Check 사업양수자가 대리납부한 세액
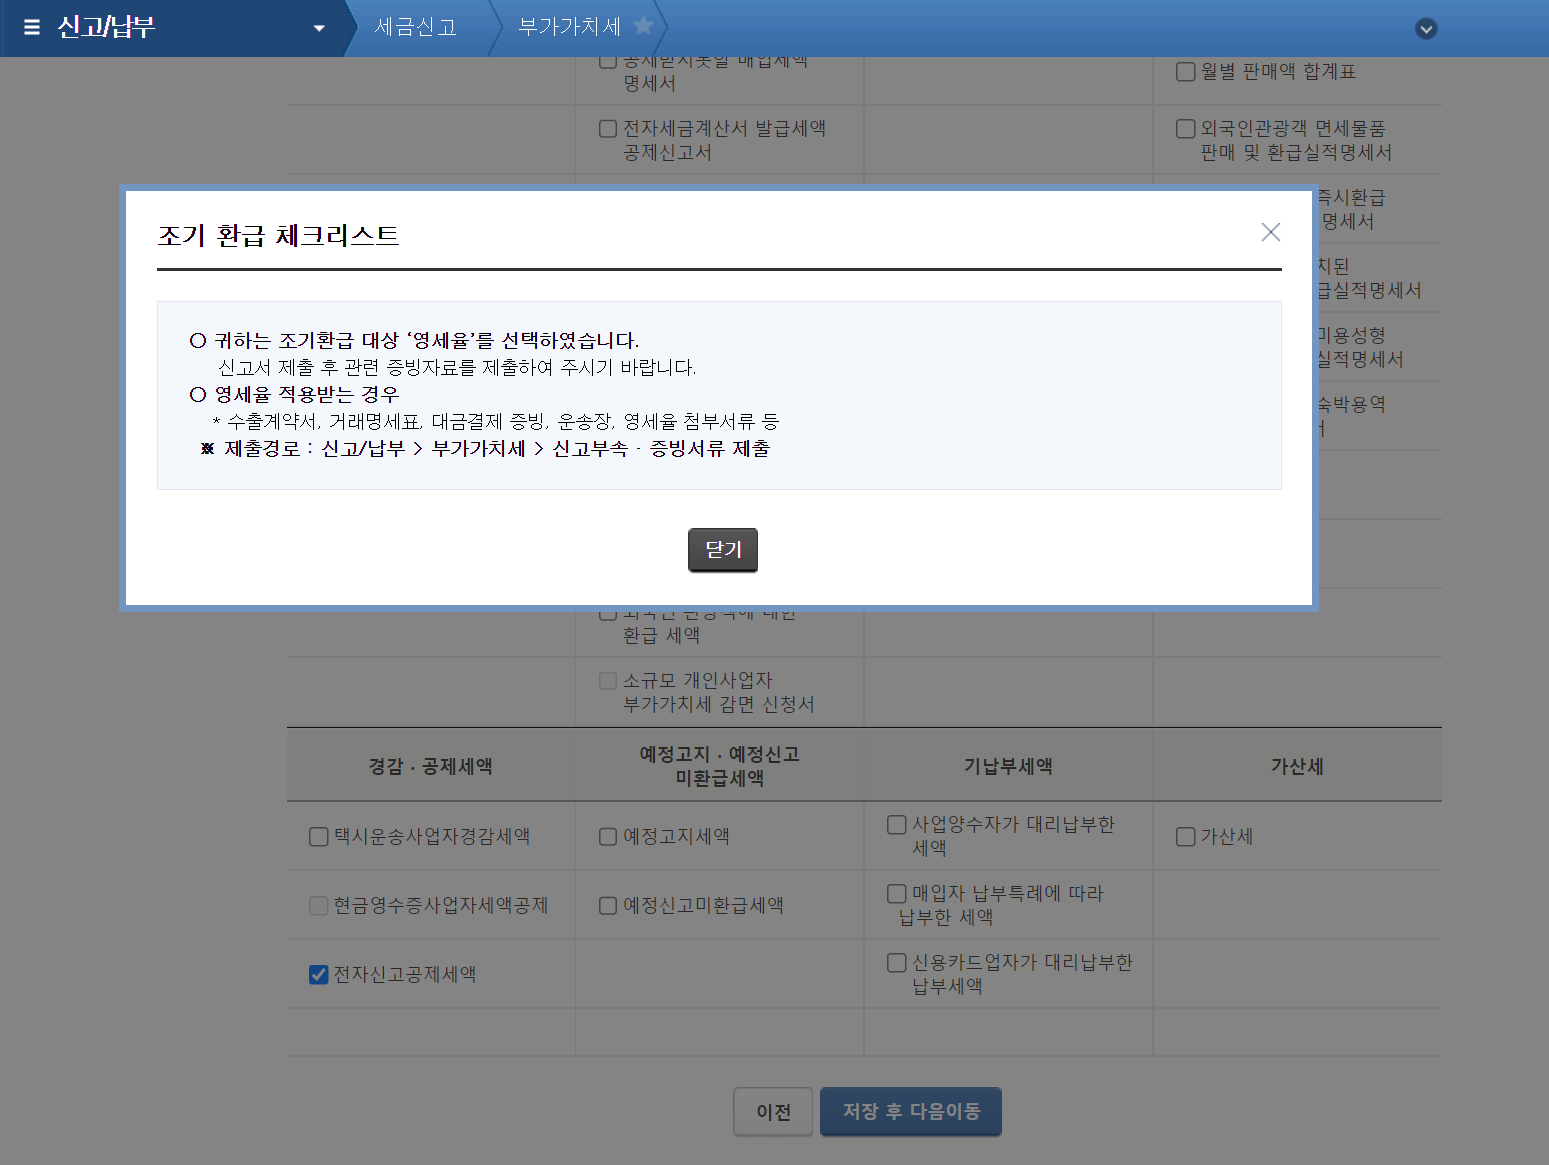The width and height of the screenshot is (1549, 1165). click(x=897, y=825)
